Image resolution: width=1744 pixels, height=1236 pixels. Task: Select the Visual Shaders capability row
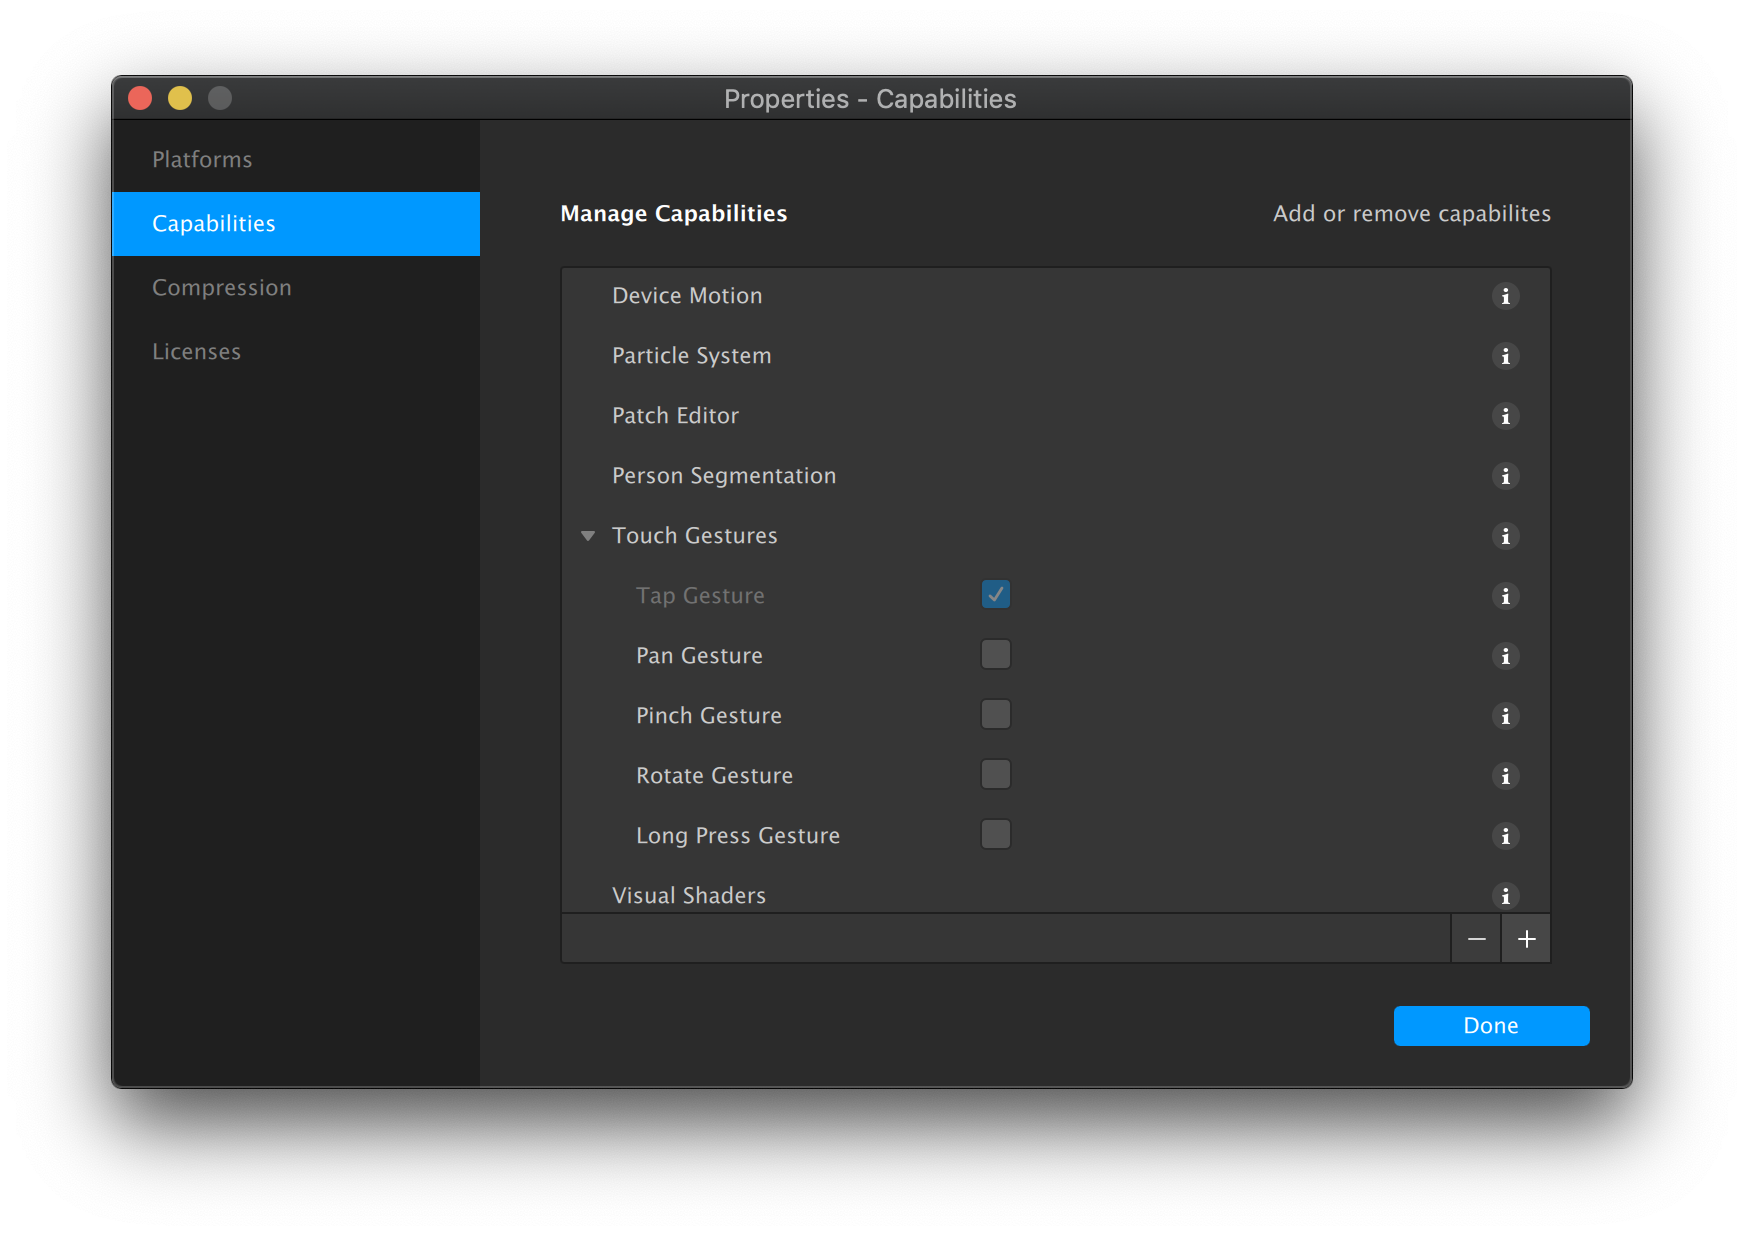689,895
